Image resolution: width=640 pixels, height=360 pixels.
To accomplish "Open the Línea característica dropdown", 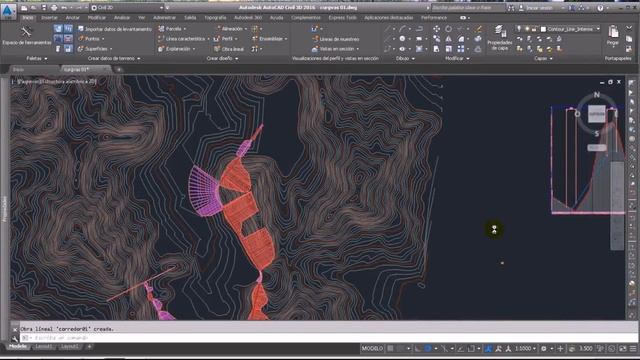I will (183, 39).
